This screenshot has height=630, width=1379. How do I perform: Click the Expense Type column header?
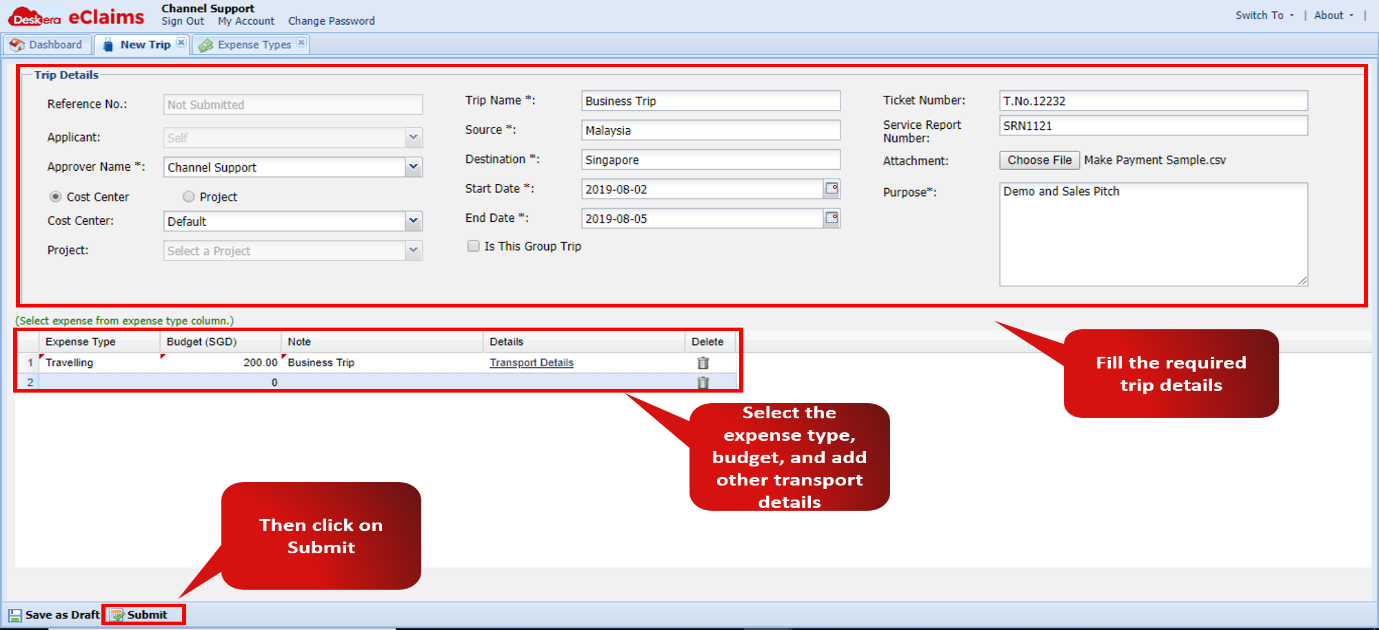(x=99, y=342)
